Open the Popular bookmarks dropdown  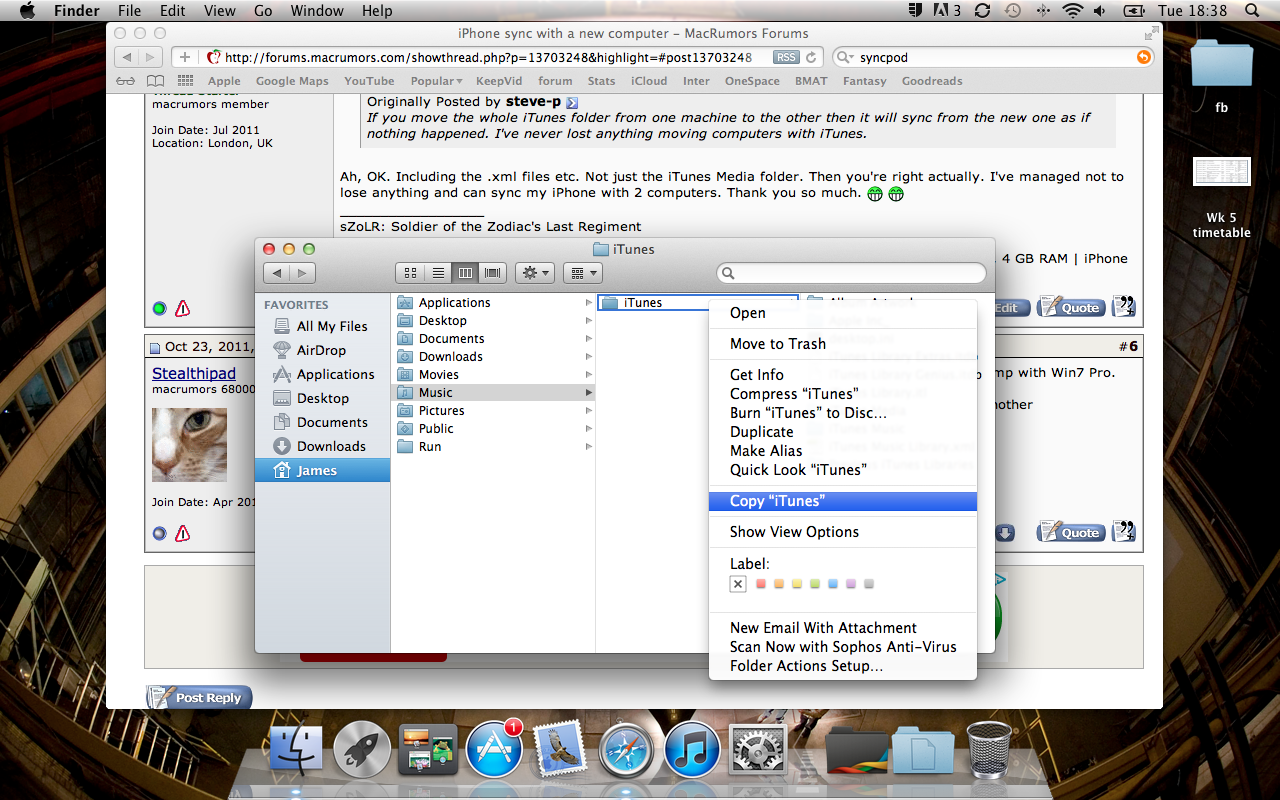point(436,81)
